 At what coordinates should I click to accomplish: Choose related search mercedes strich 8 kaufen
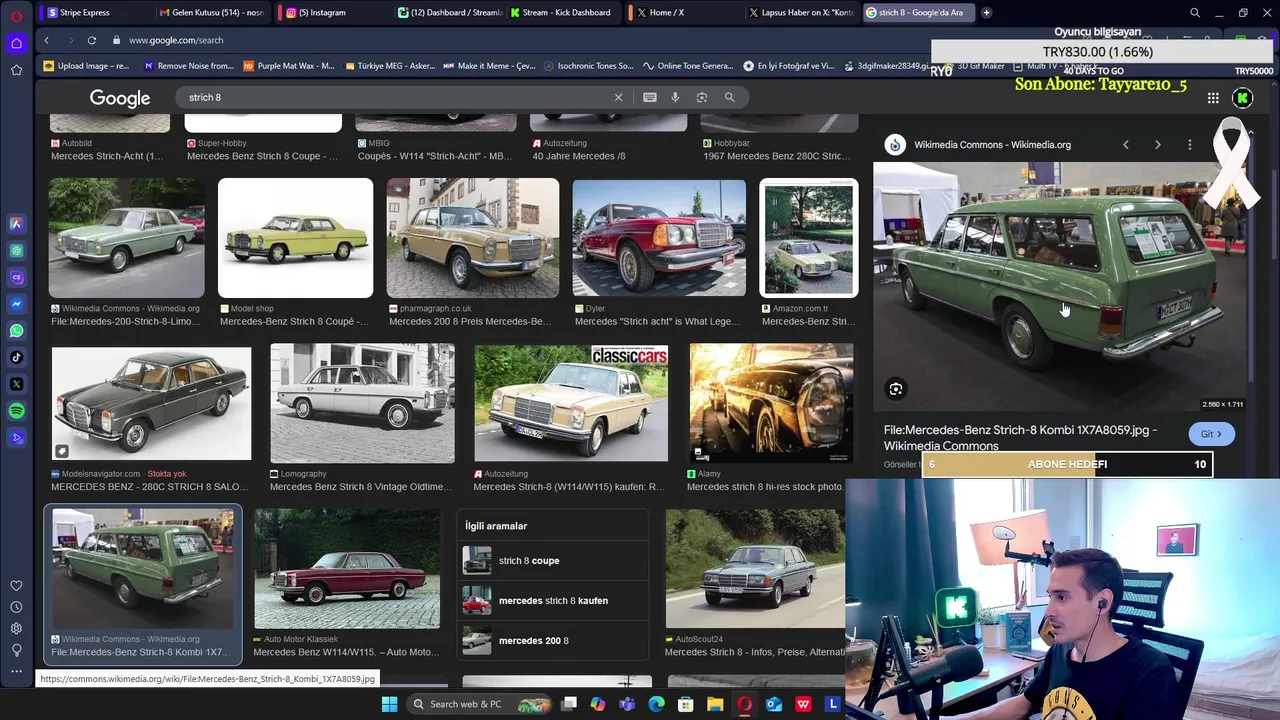[x=553, y=601]
